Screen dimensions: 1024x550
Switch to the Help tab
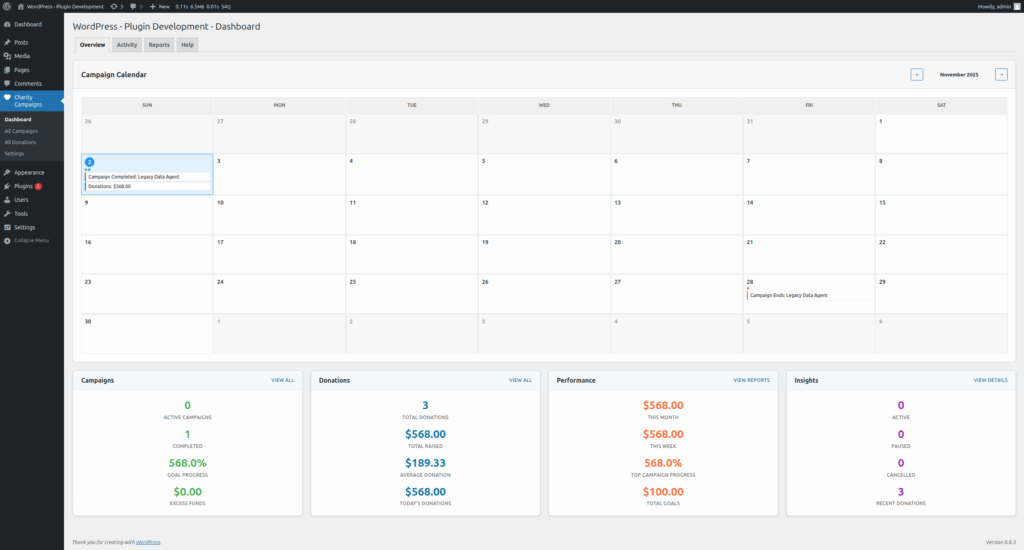coord(187,45)
